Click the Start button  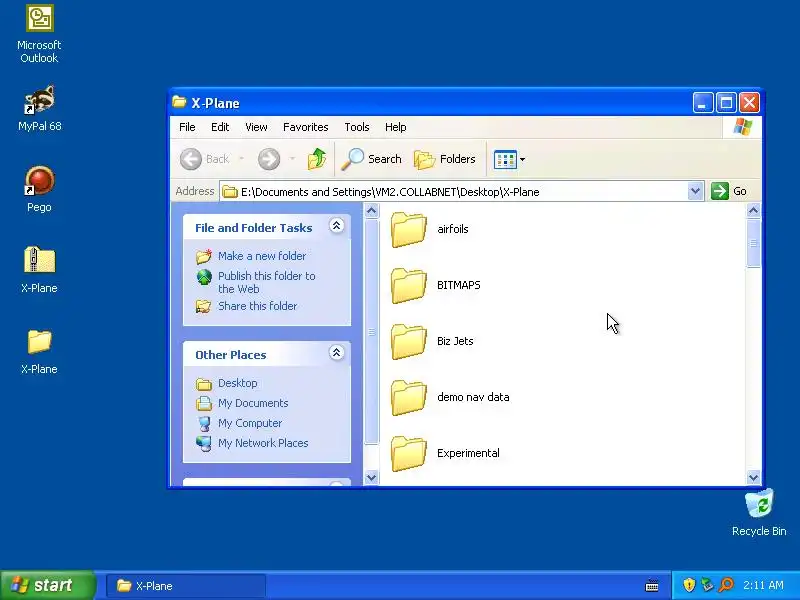click(47, 585)
